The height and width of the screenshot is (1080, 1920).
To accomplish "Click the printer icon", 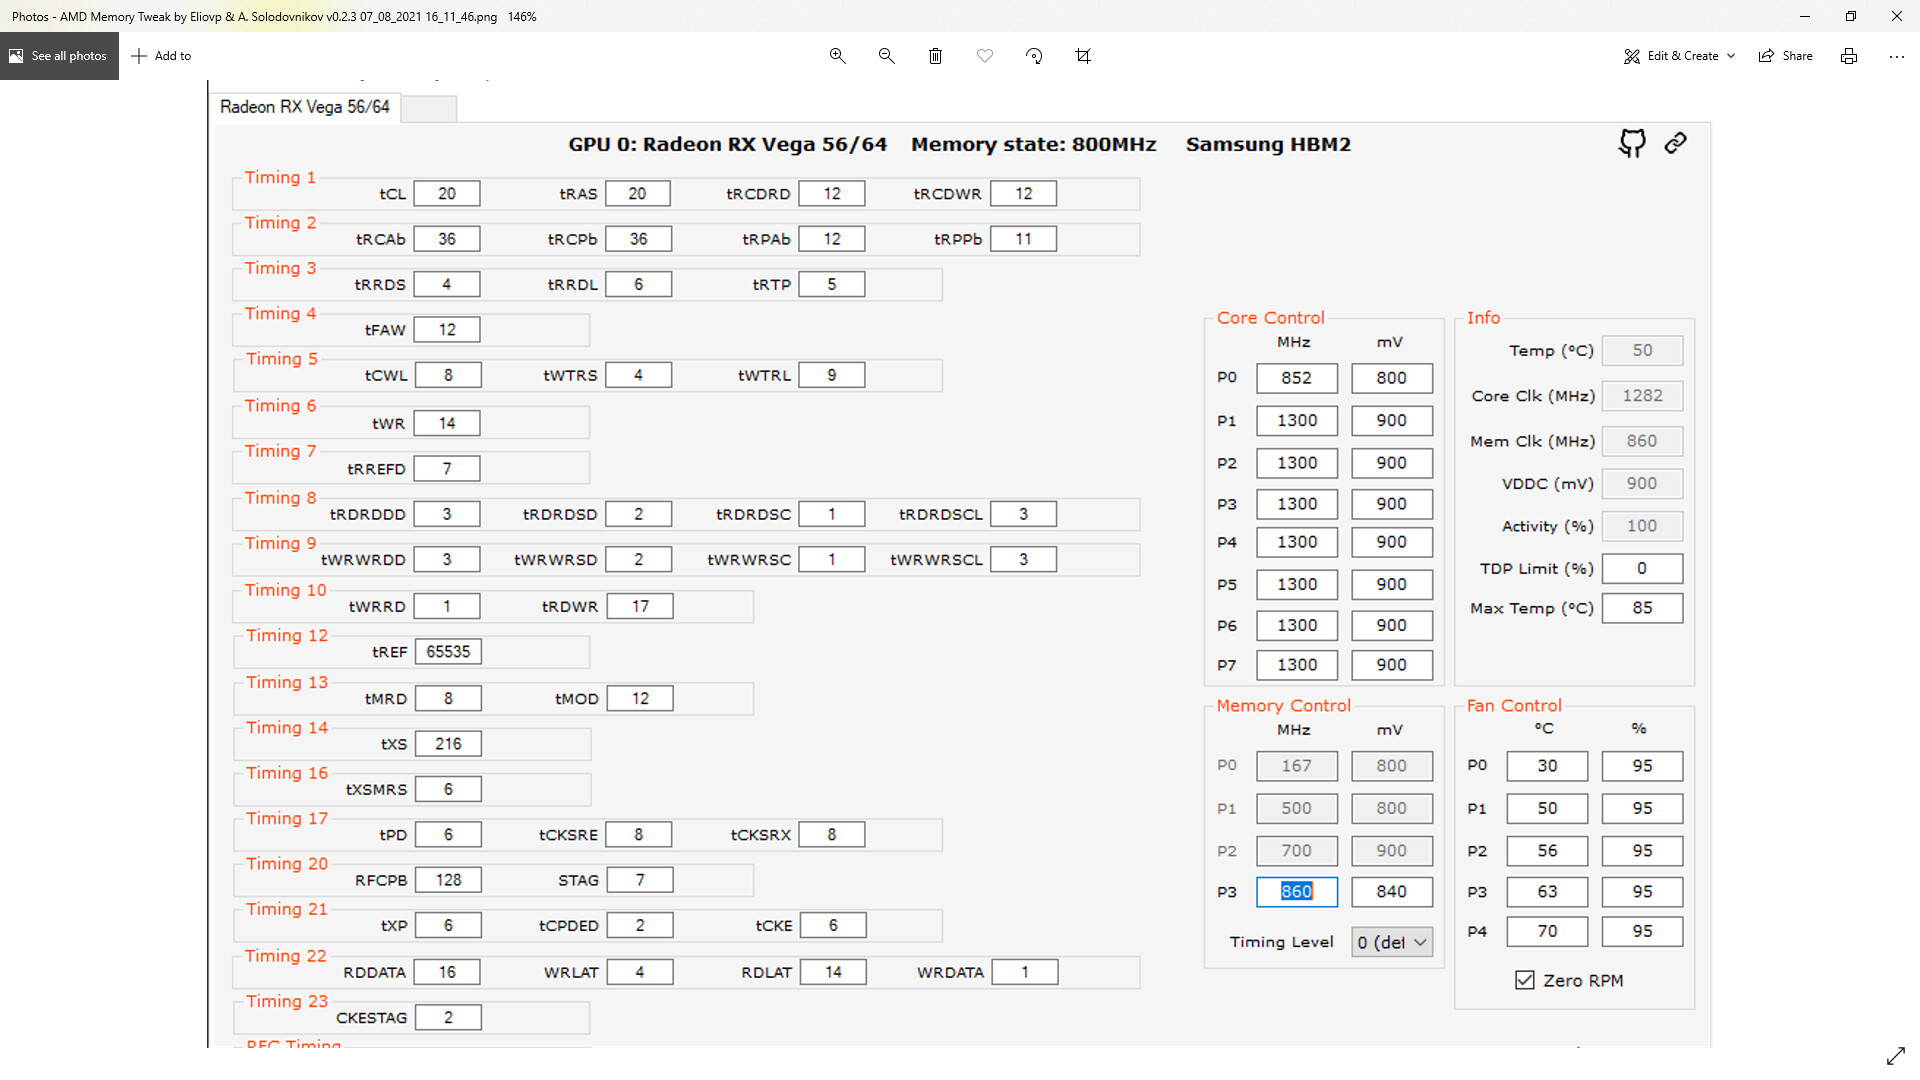I will point(1849,56).
